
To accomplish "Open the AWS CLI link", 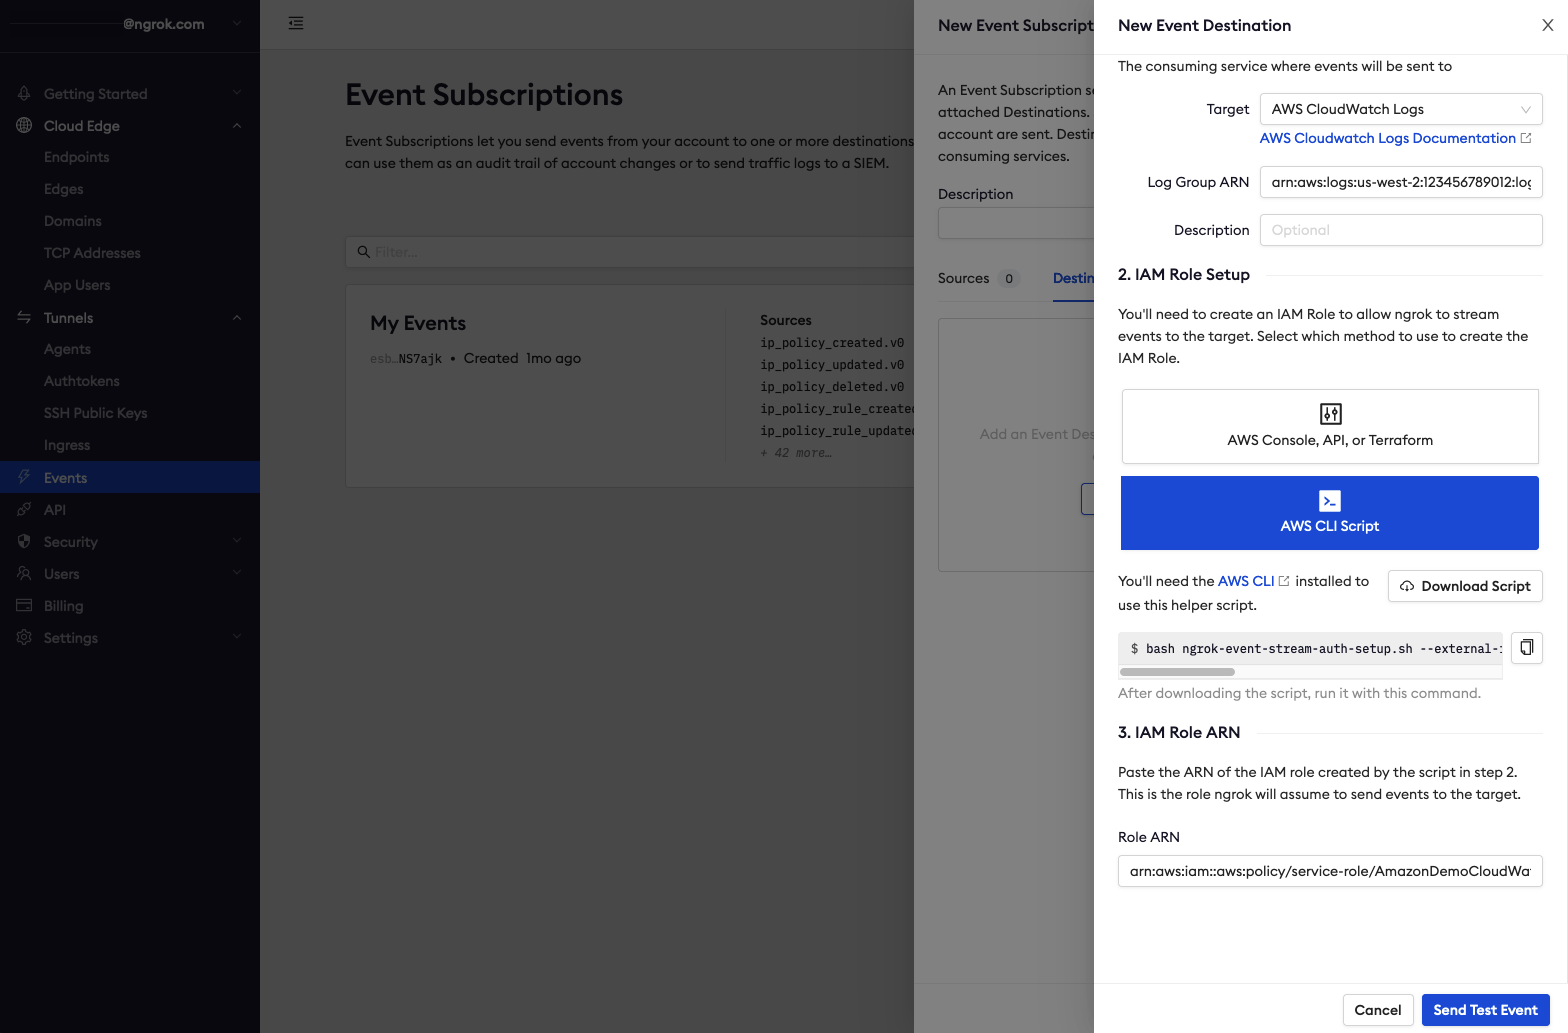I will pos(1246,581).
